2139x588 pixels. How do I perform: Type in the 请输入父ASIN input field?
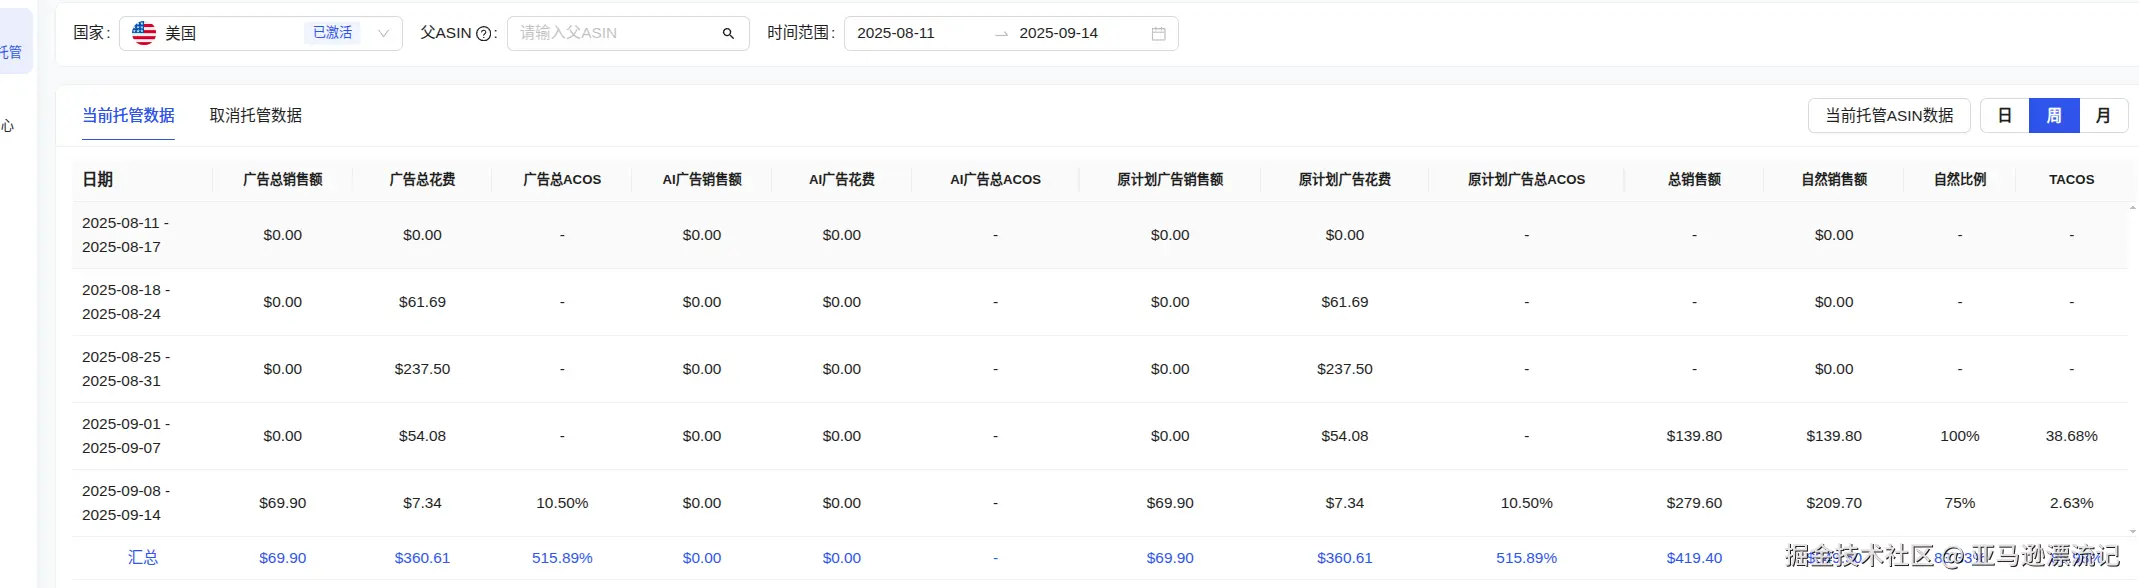tap(615, 33)
